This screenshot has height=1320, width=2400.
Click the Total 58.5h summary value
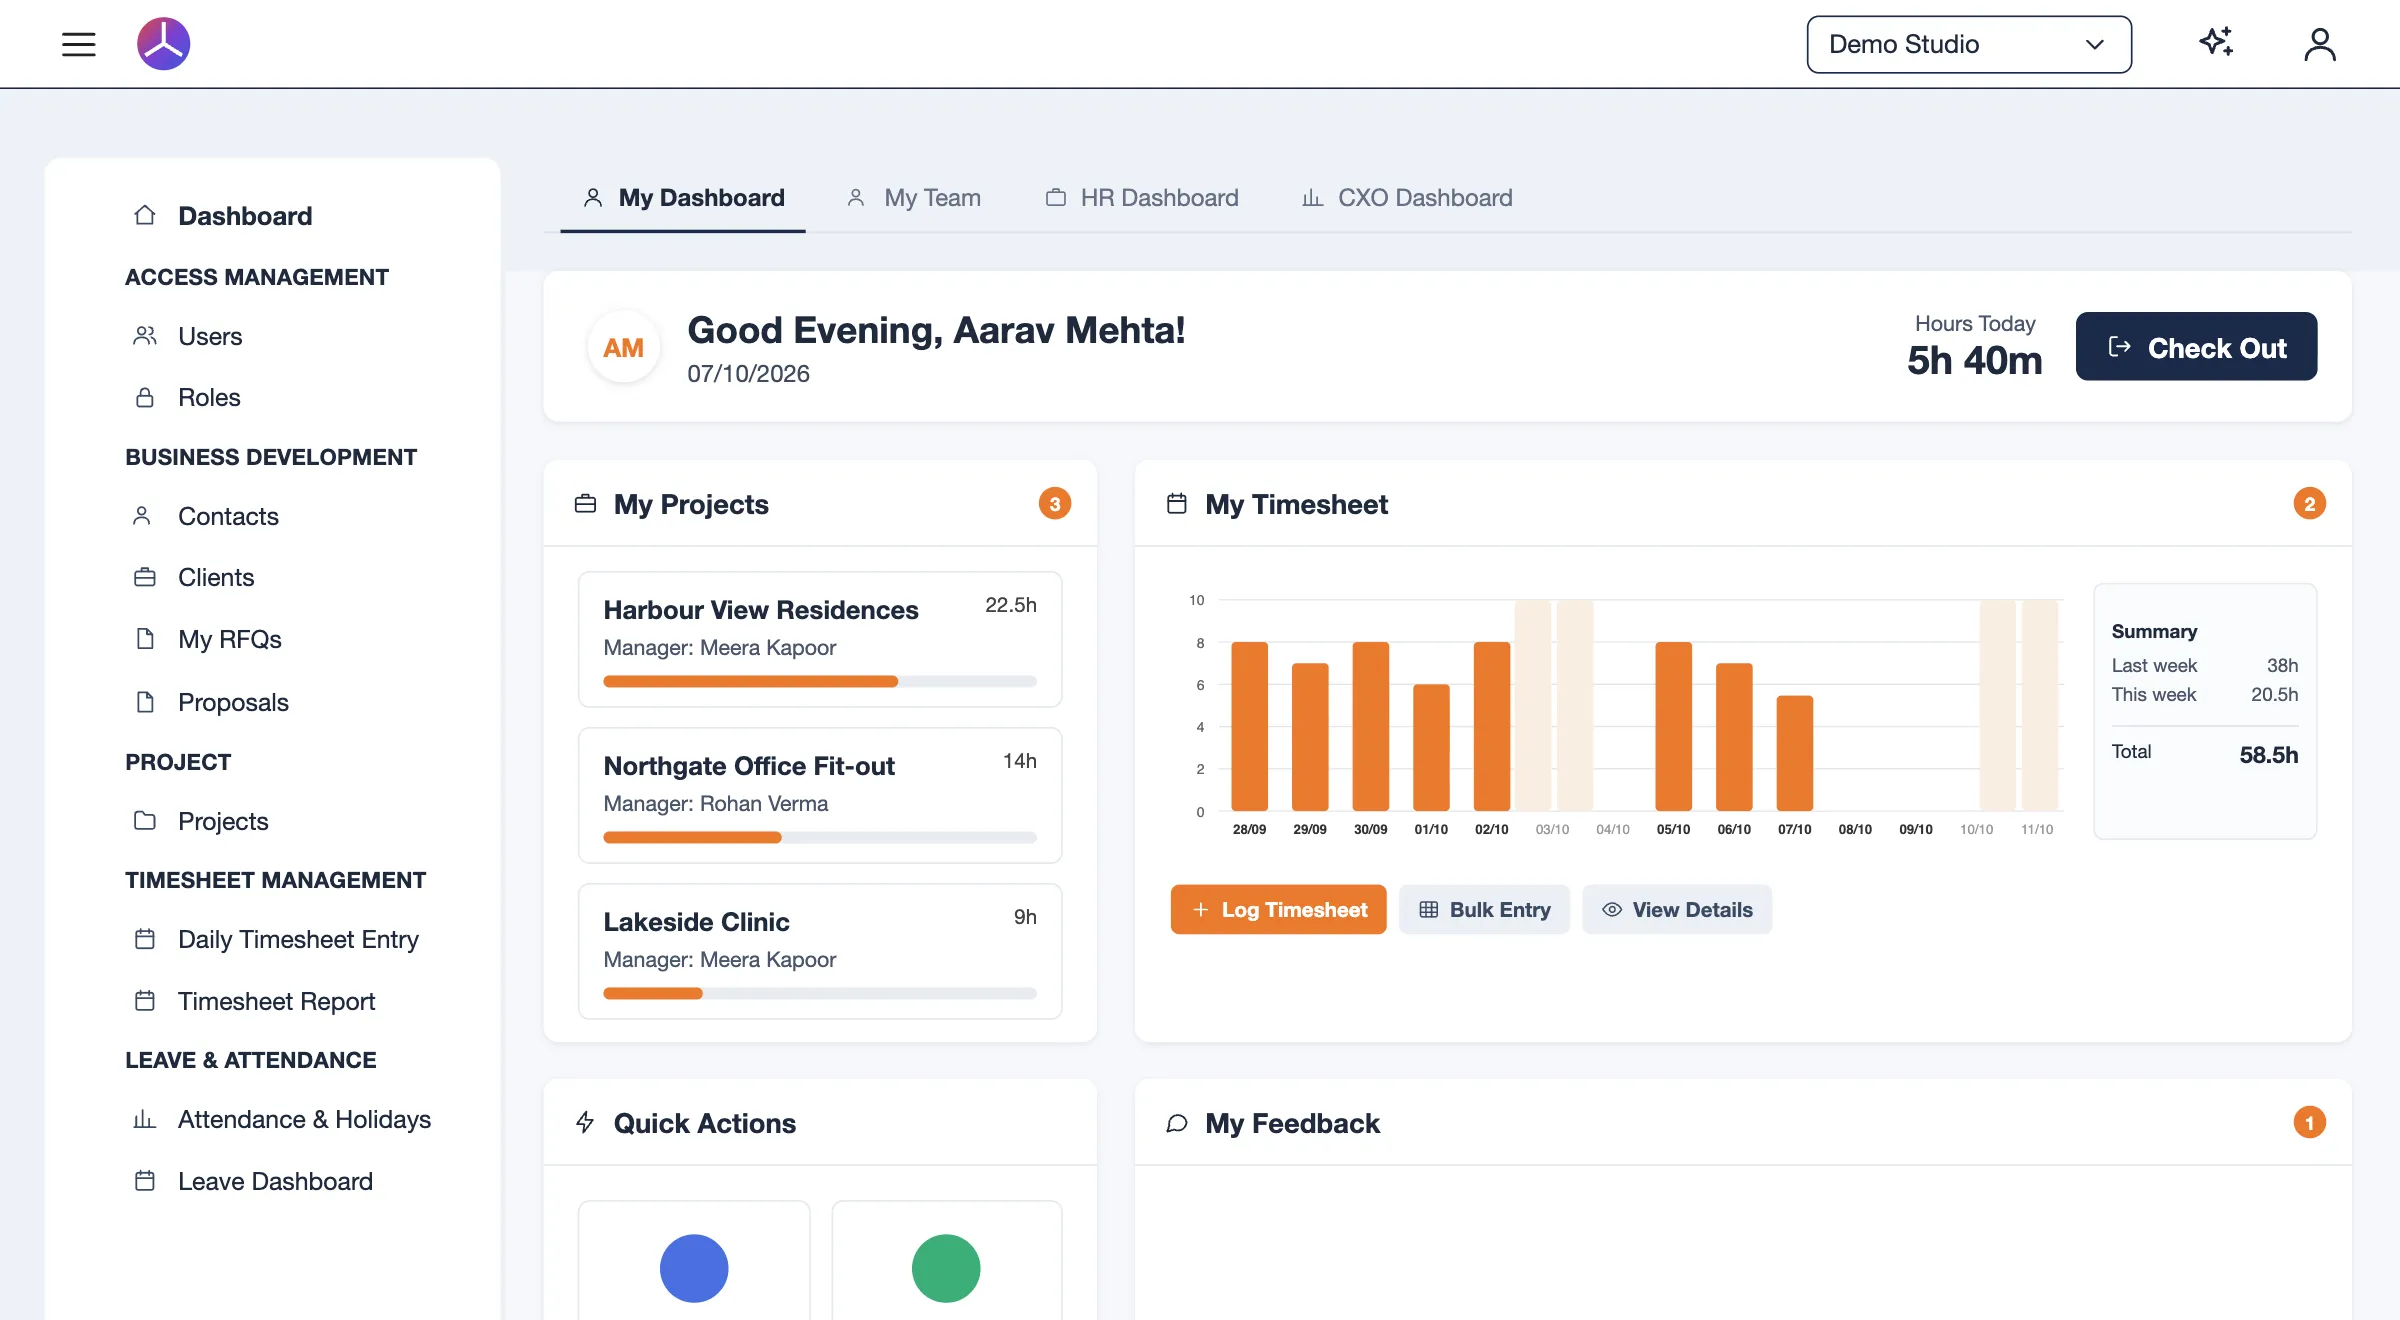[x=2268, y=755]
